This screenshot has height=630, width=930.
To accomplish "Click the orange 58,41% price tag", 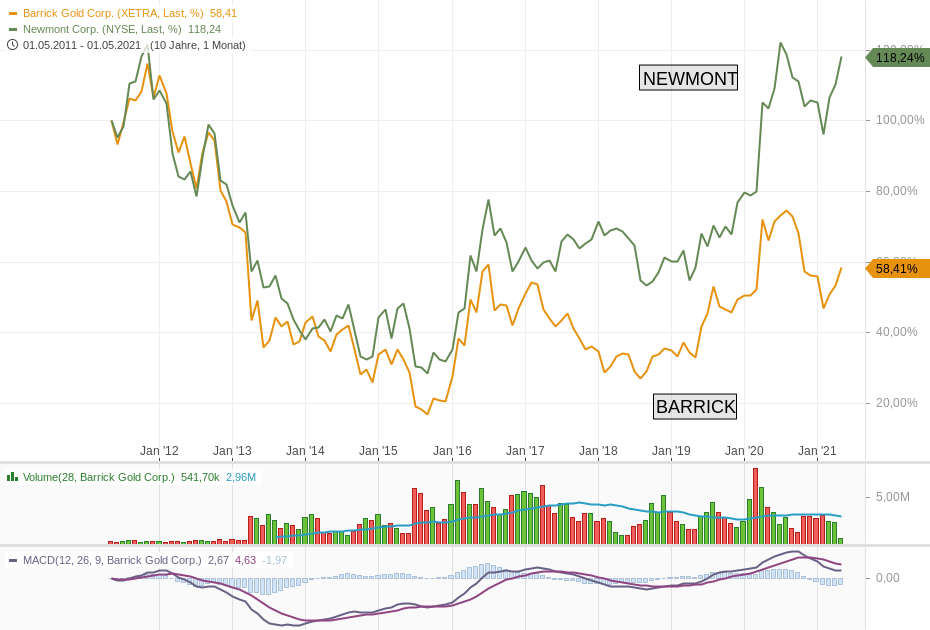I will pyautogui.click(x=897, y=269).
